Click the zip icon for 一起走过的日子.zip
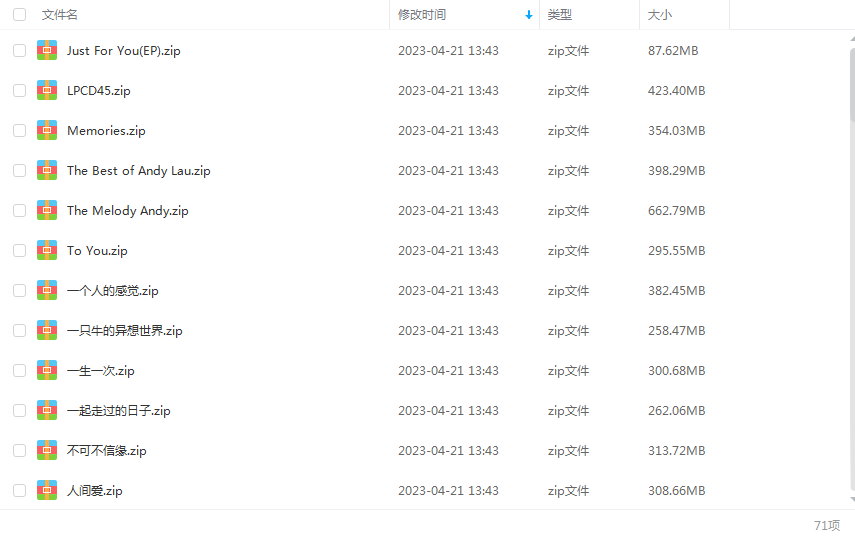855x541 pixels. 47,410
